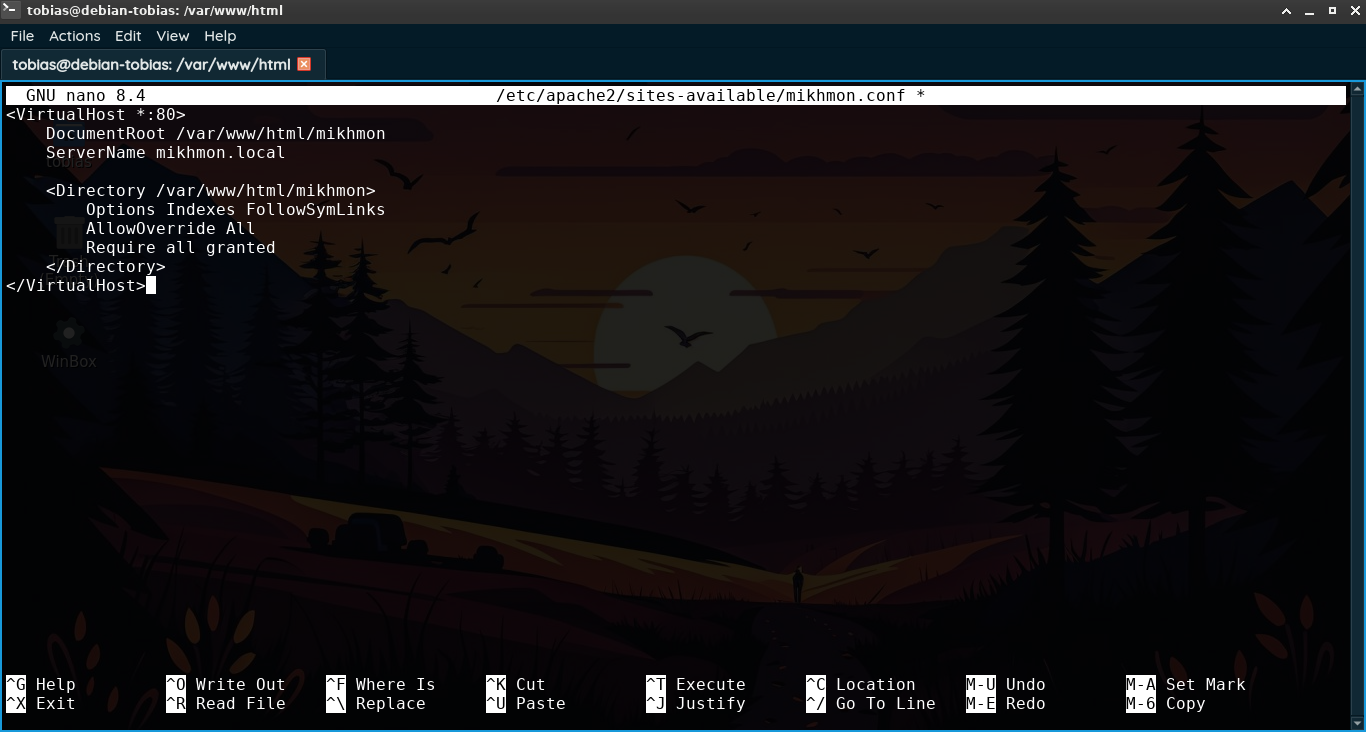The height and width of the screenshot is (732, 1366).
Task: Close the tab using its red X
Action: click(305, 64)
